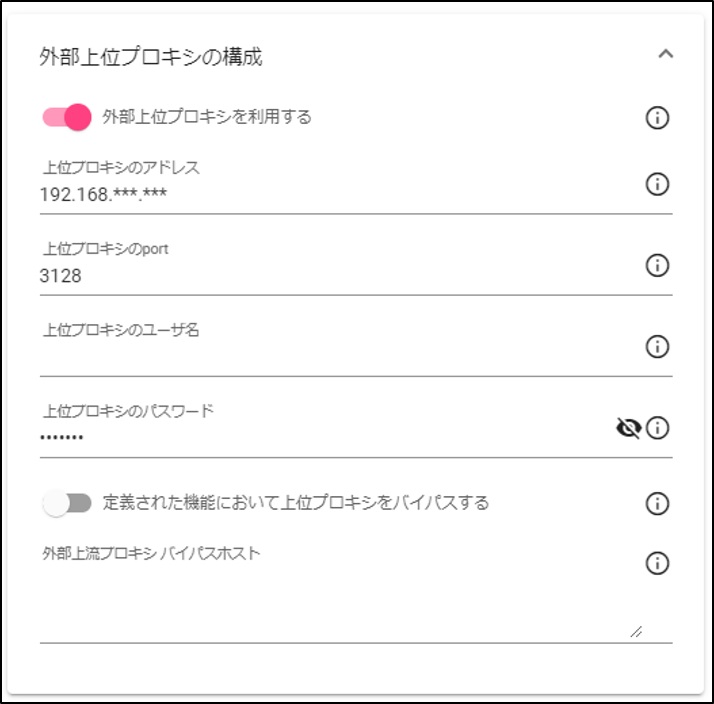
Task: Open info icon for 外部上位プロキシを利用する
Action: (657, 118)
